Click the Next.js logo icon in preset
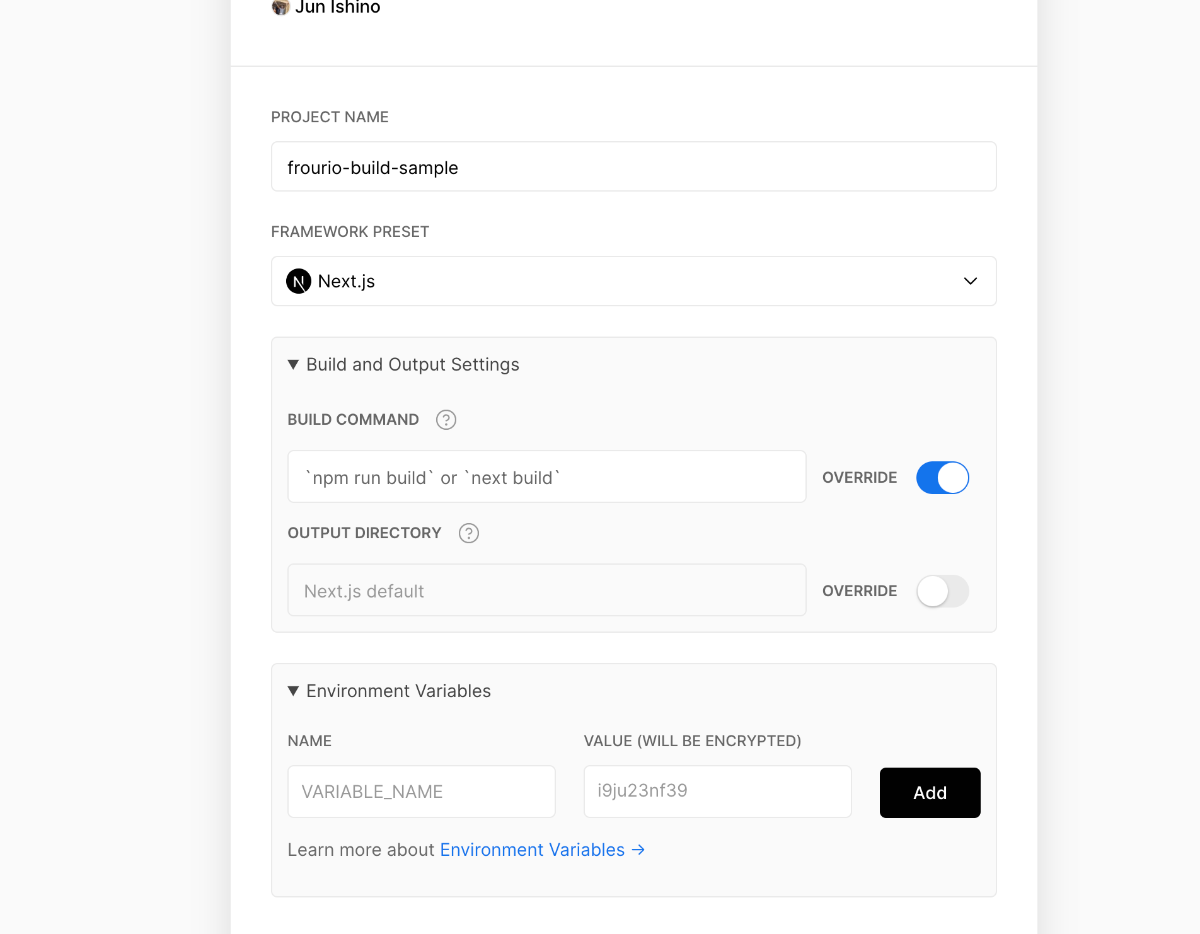Image resolution: width=1200 pixels, height=934 pixels. (x=299, y=281)
